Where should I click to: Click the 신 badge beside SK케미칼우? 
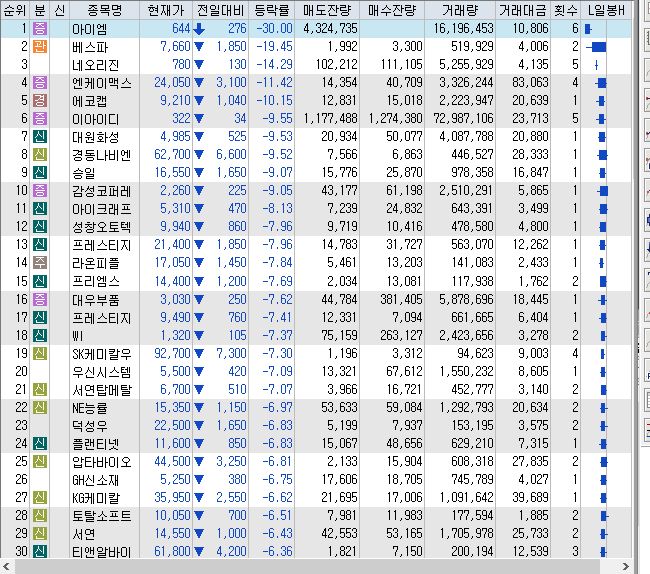coord(40,354)
